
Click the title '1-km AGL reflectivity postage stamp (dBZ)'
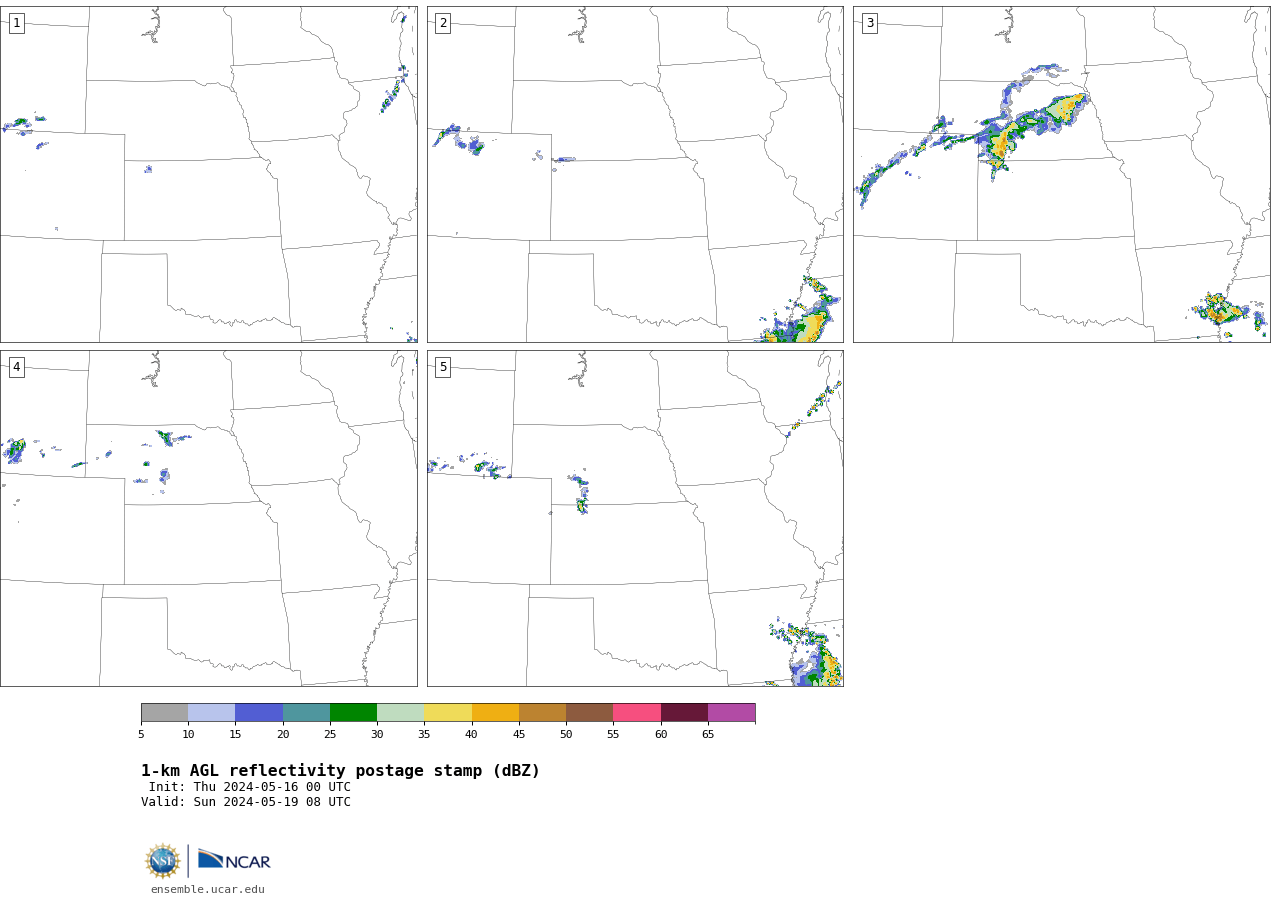340,771
